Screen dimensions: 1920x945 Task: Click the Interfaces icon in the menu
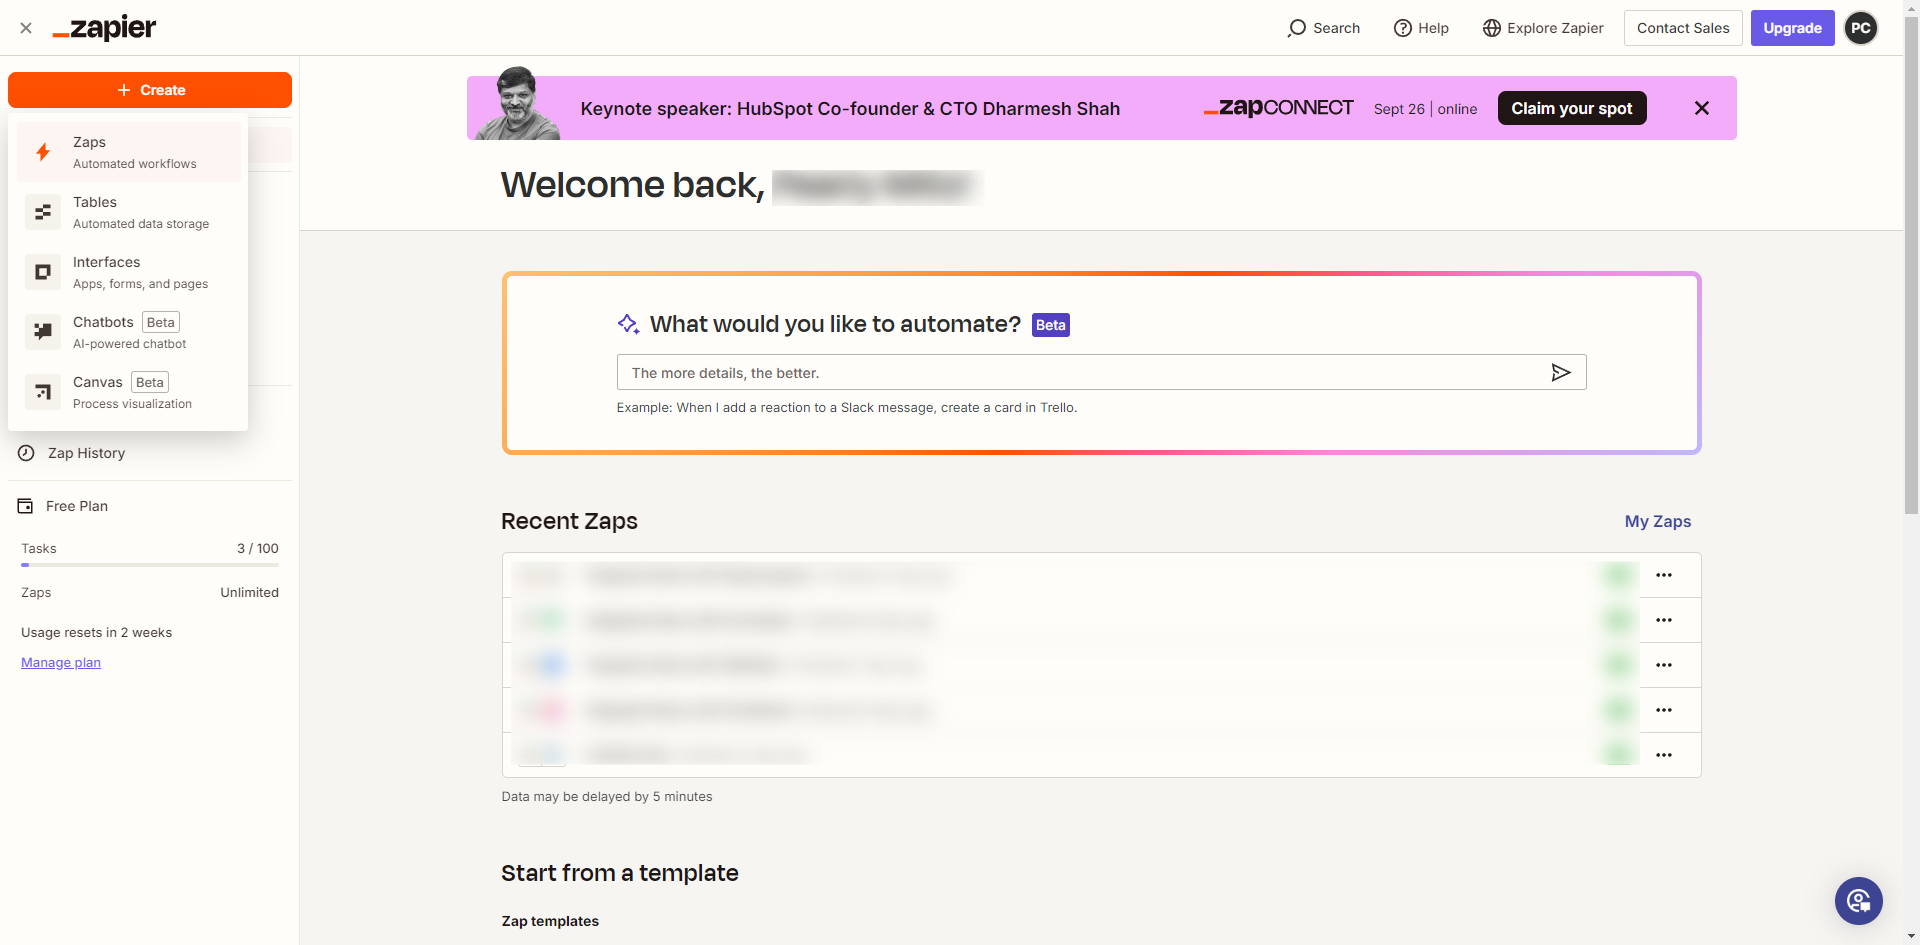point(43,272)
